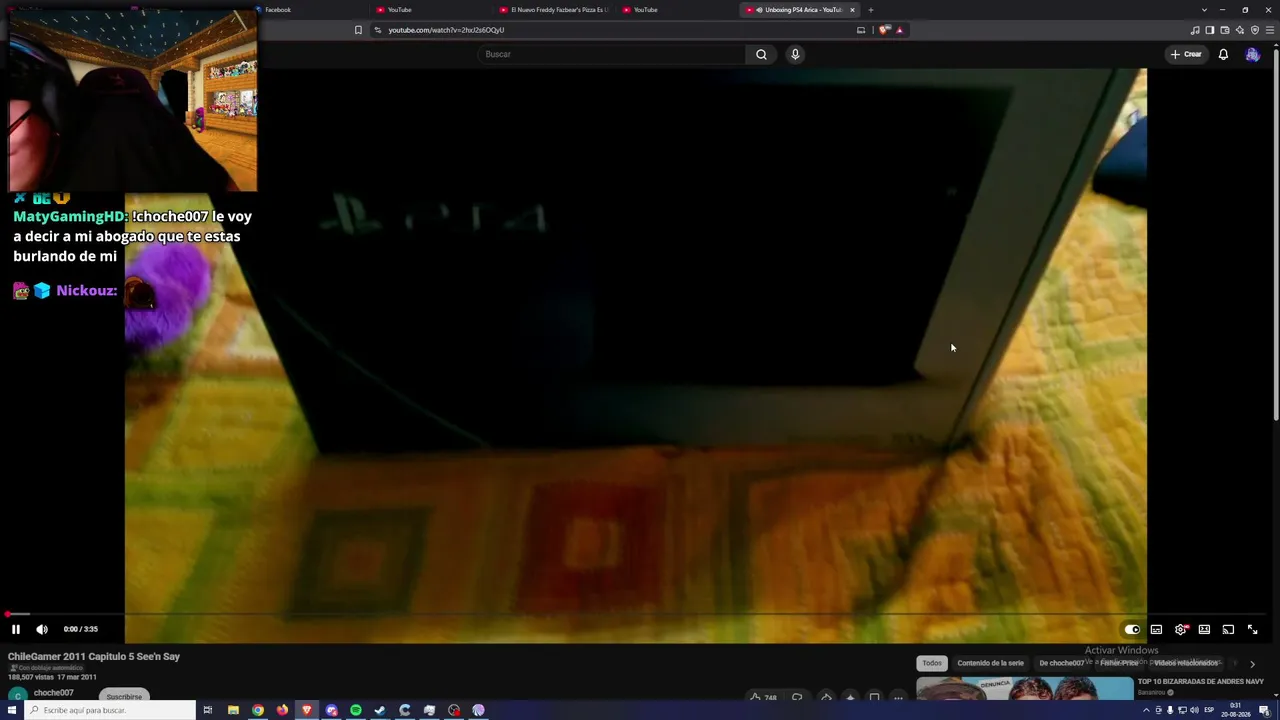Switch the 'ESP' keyboard input language

click(1209, 710)
